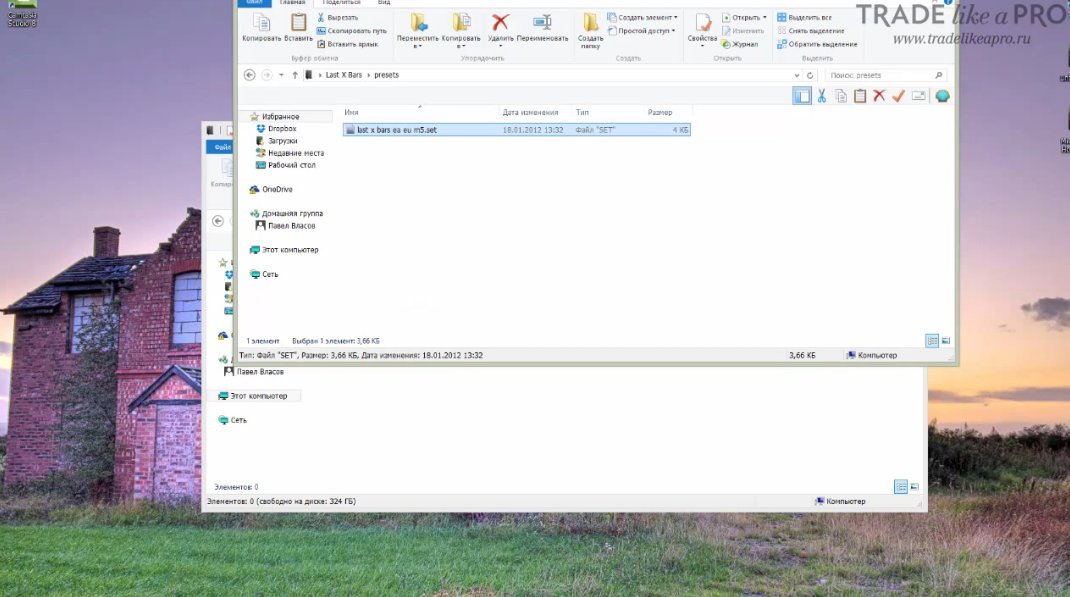Click the refresh button beside address bar
The image size is (1070, 597).
[810, 75]
